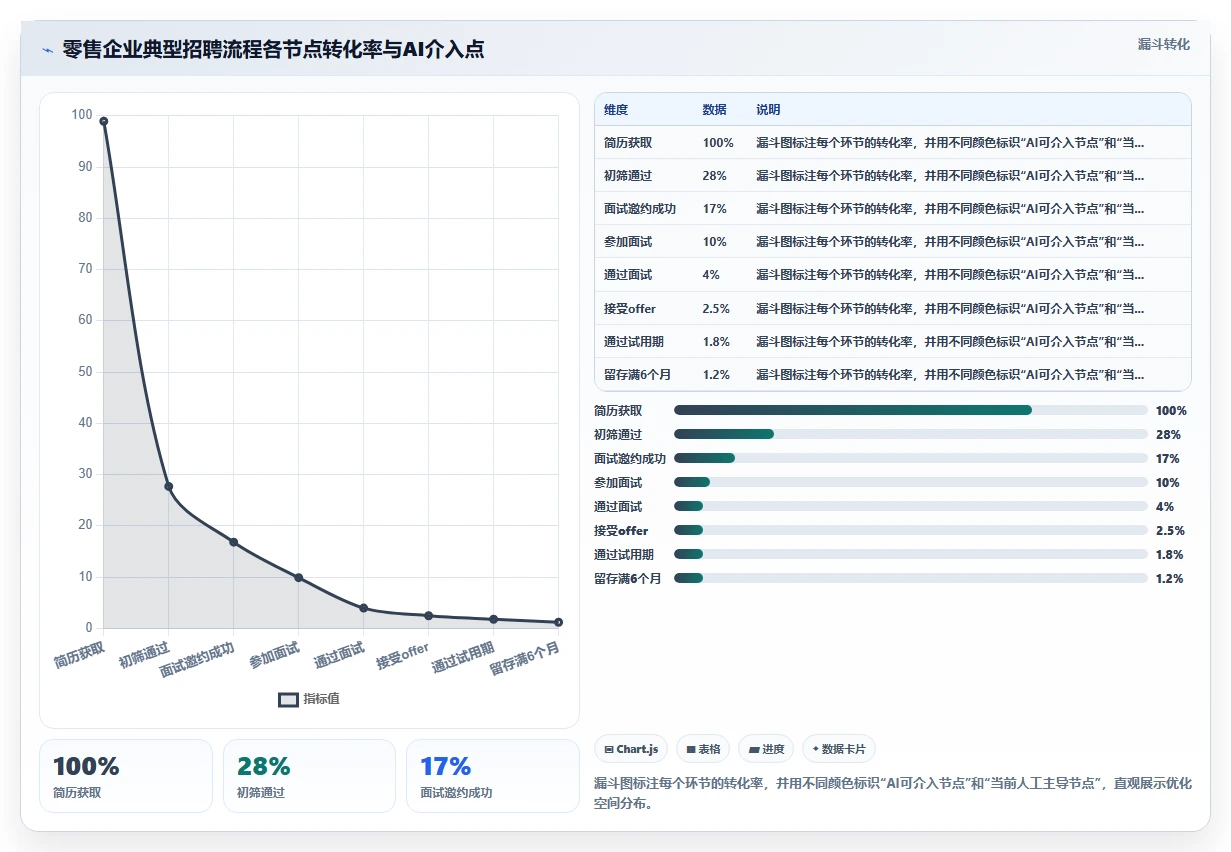Select the 通过面试 table row

pos(893,275)
